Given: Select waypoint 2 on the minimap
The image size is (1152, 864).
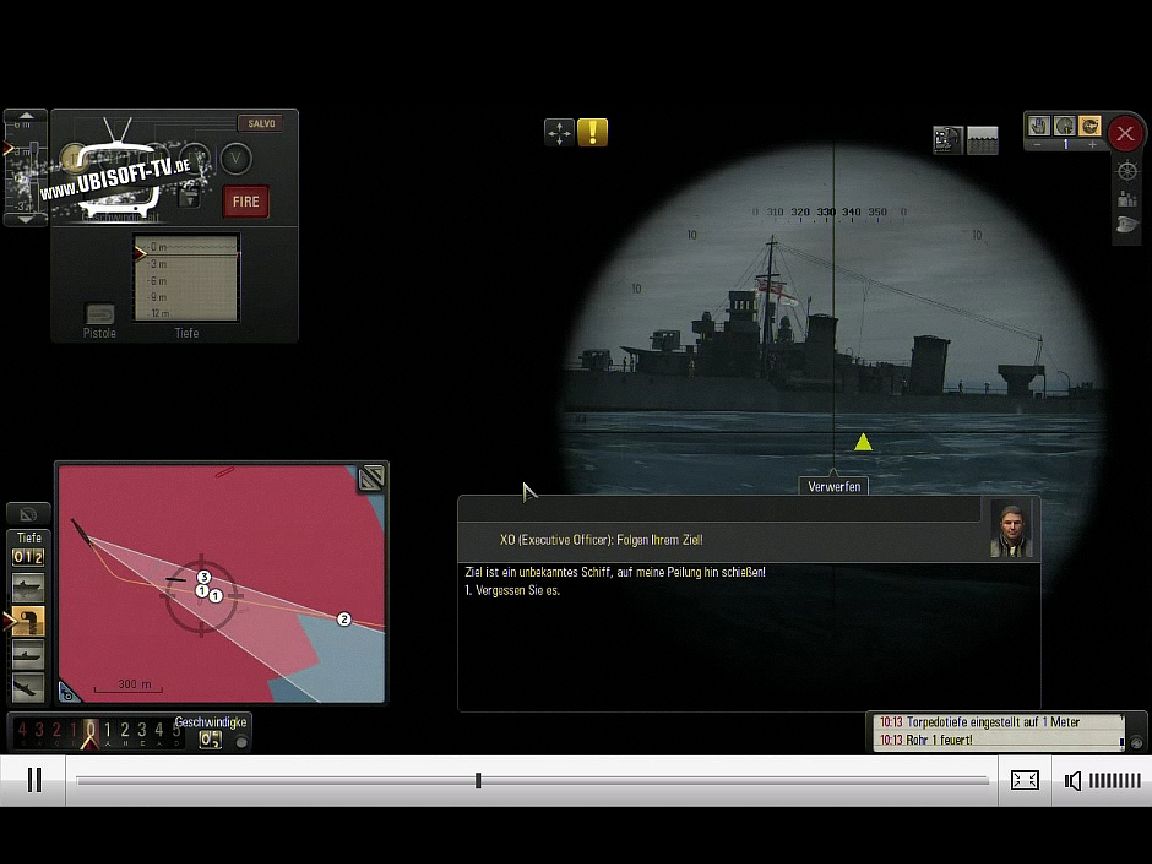Looking at the screenshot, I should click(343, 619).
